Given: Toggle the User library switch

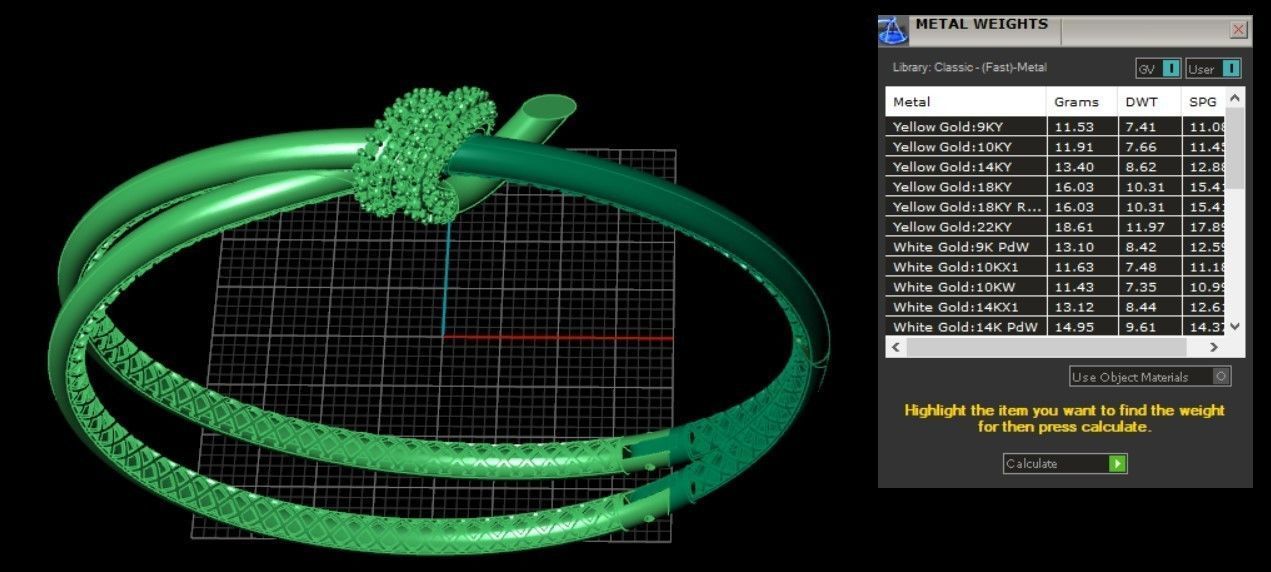Looking at the screenshot, I should pyautogui.click(x=1213, y=68).
